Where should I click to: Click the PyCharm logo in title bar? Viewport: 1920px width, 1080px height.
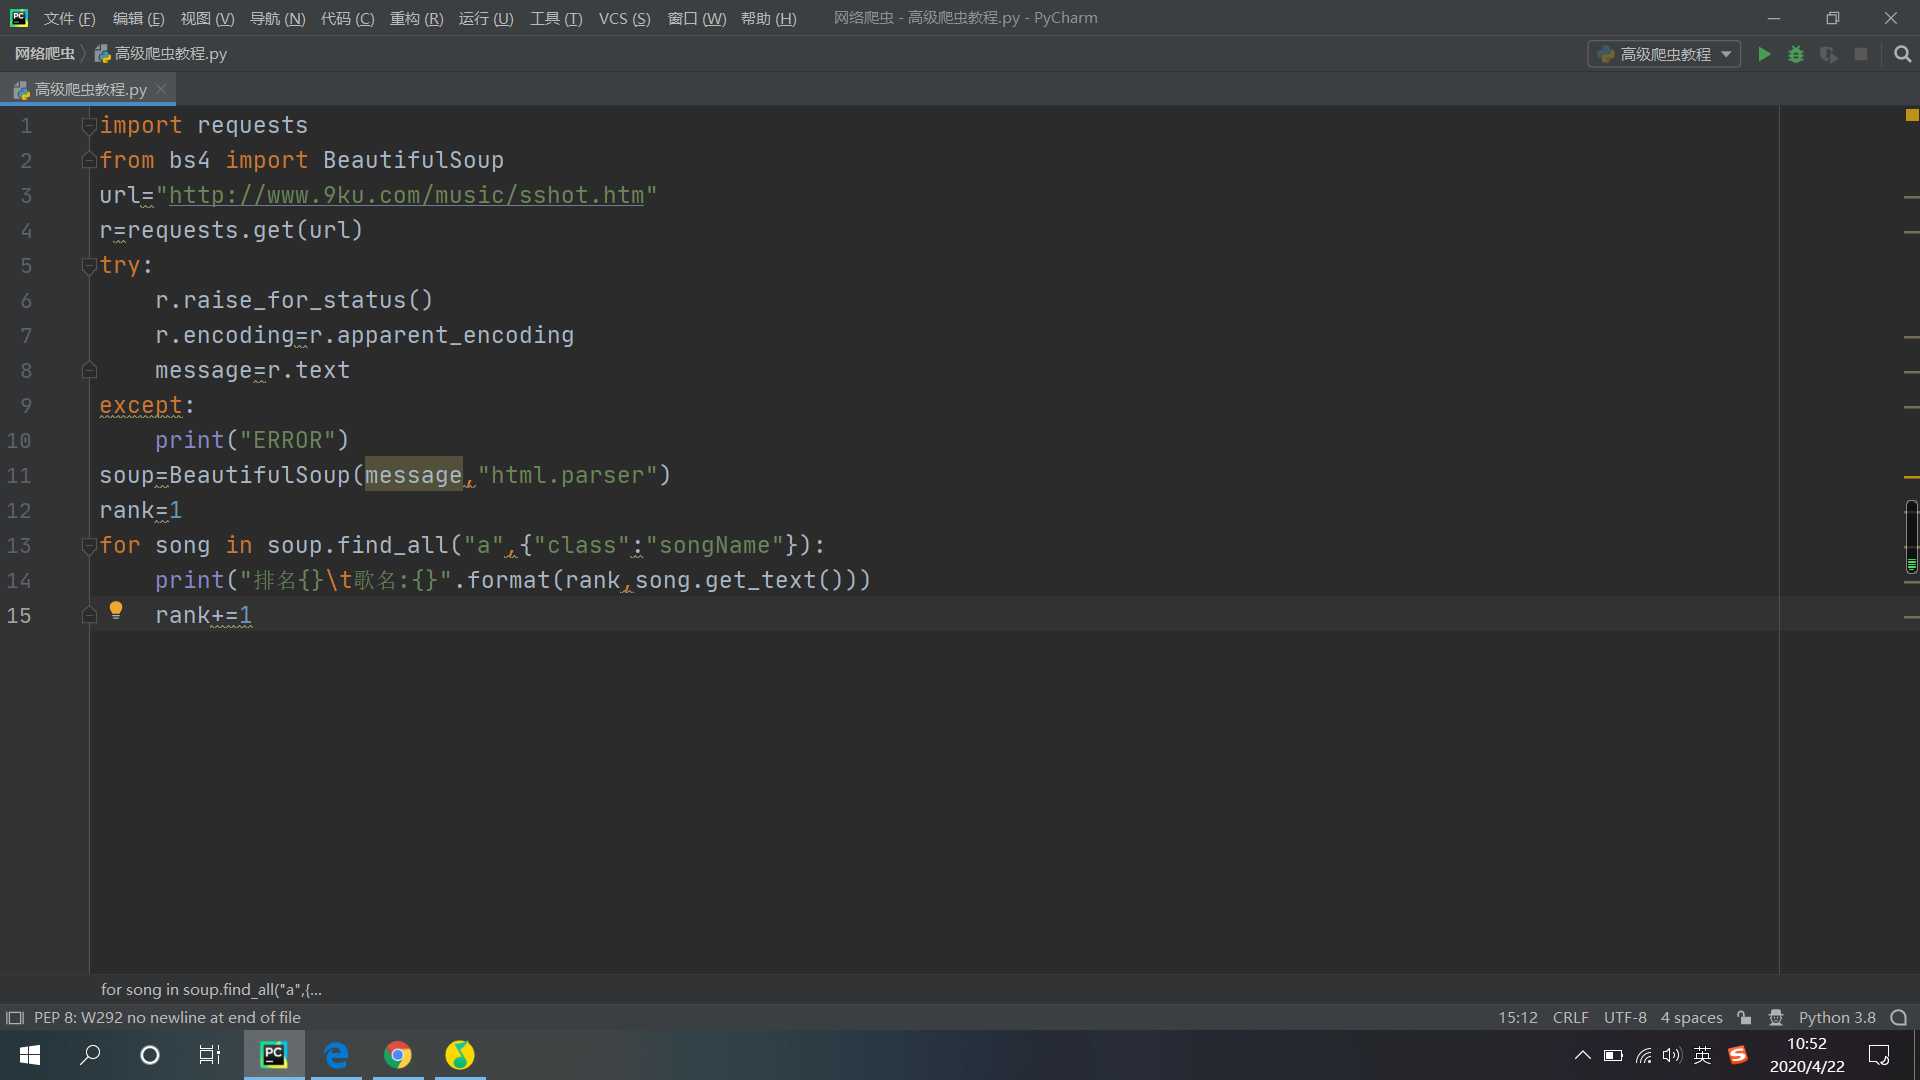[18, 18]
